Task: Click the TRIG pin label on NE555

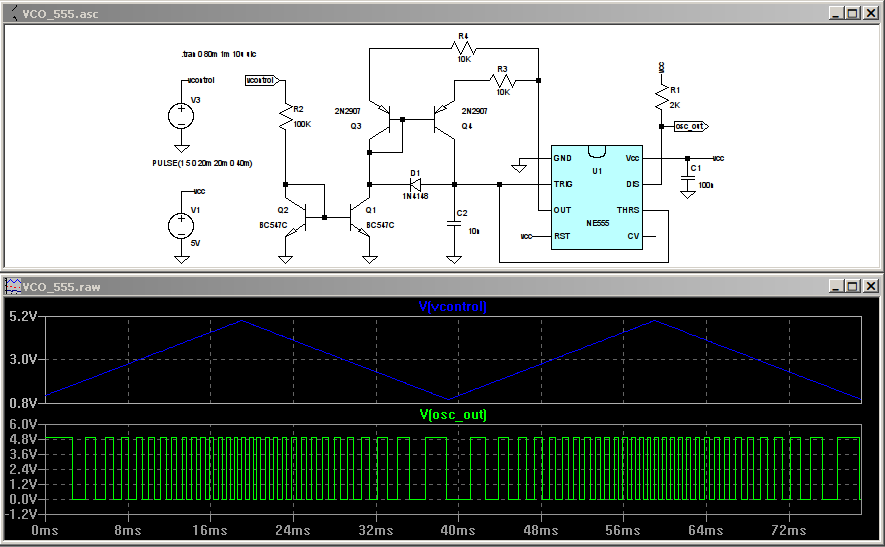Action: point(563,184)
